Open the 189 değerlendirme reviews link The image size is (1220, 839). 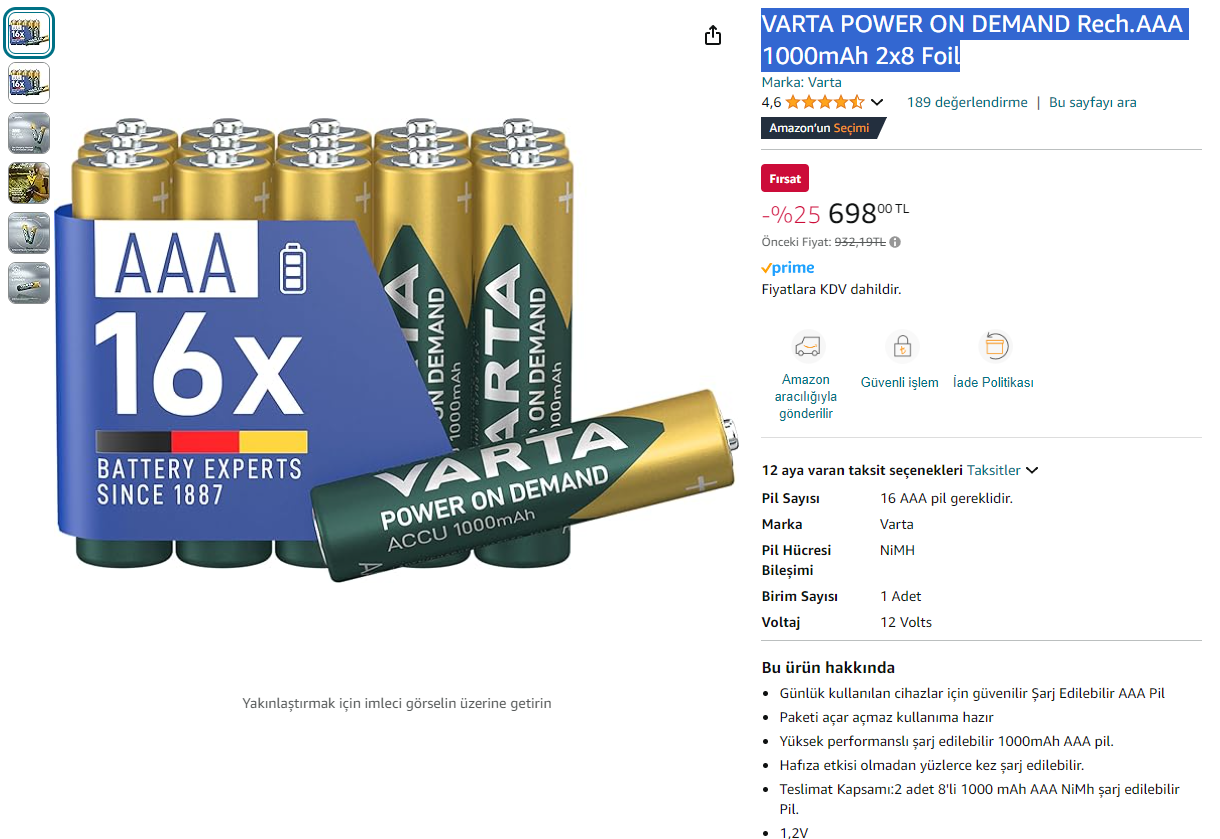tap(967, 102)
